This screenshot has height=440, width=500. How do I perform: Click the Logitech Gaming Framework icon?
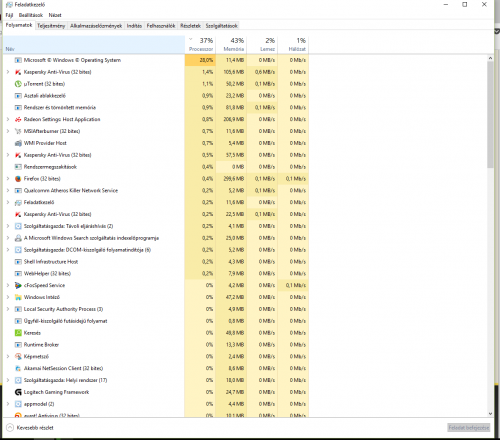click(x=18, y=392)
